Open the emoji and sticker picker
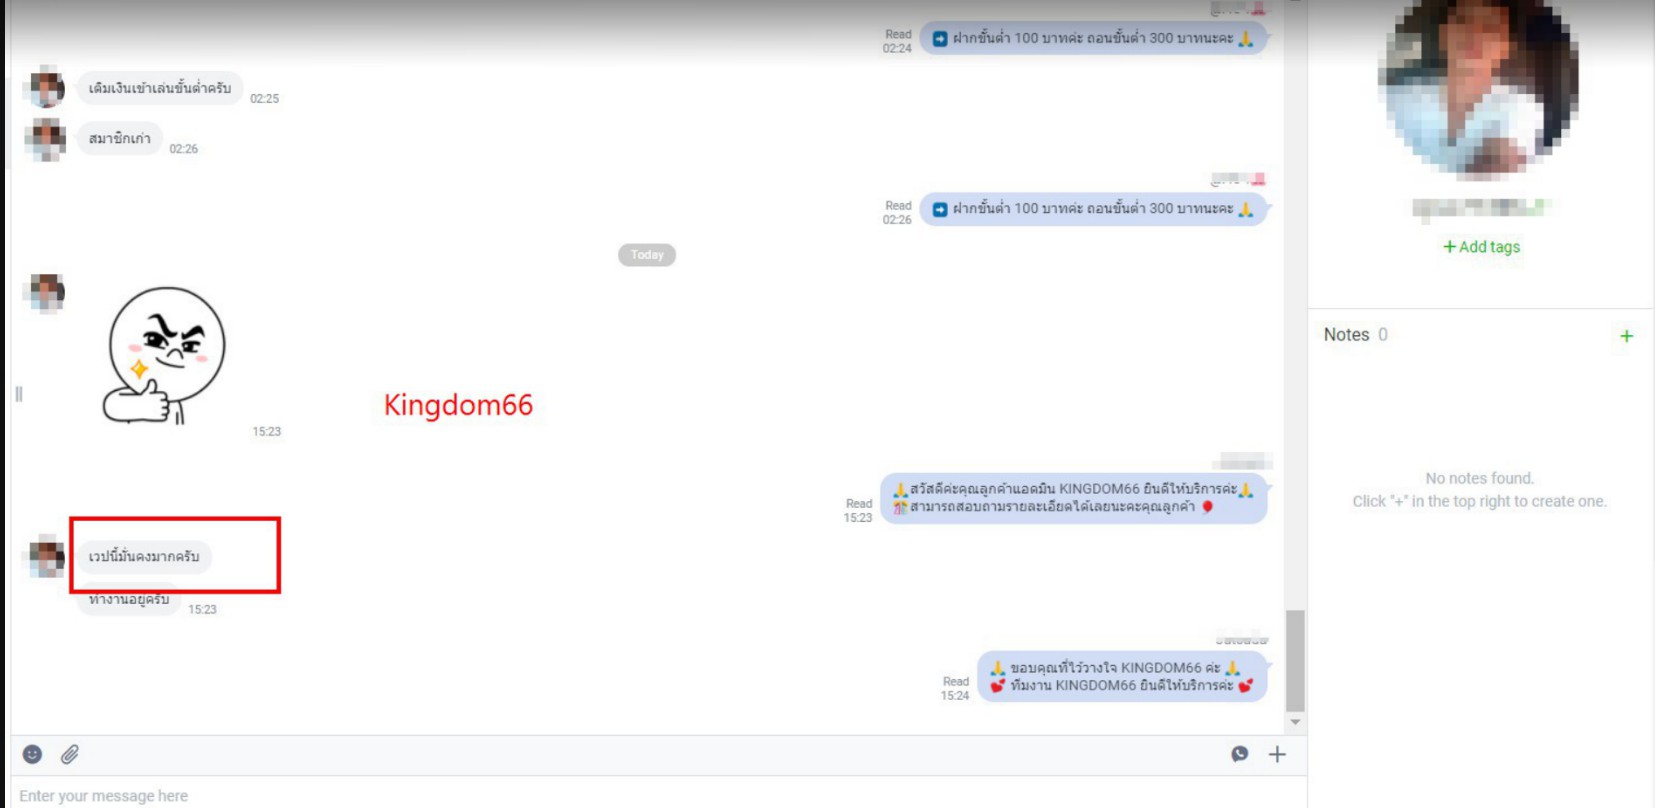 click(x=32, y=754)
